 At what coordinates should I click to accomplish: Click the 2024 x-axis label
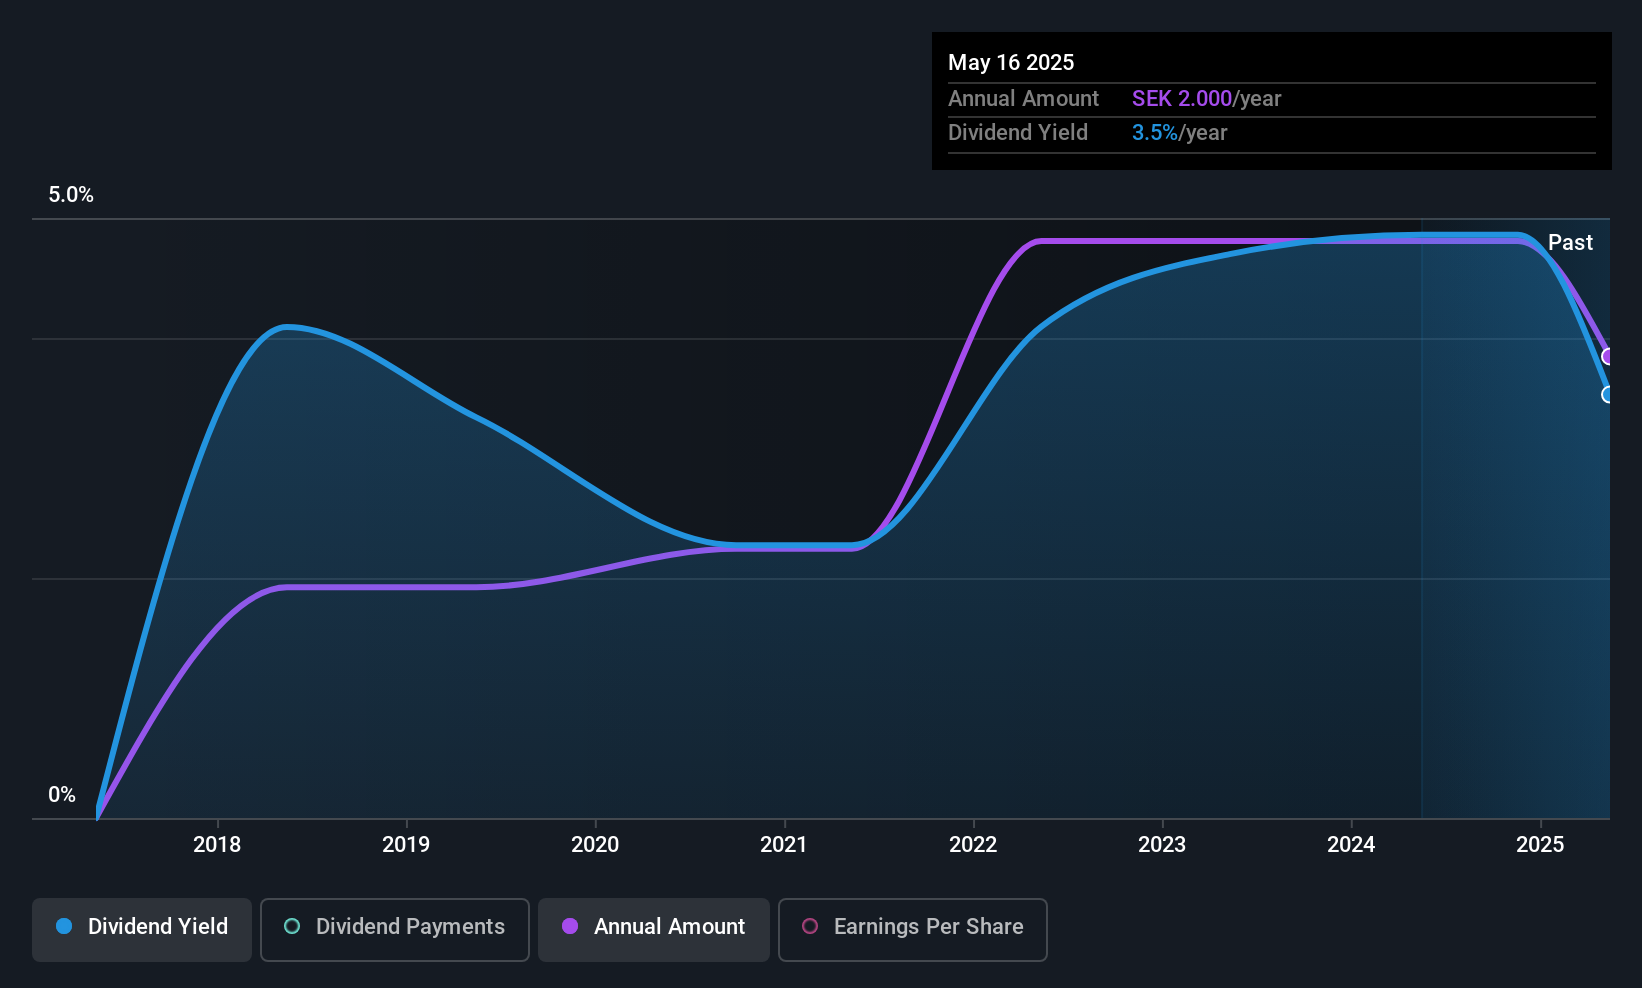[1351, 844]
